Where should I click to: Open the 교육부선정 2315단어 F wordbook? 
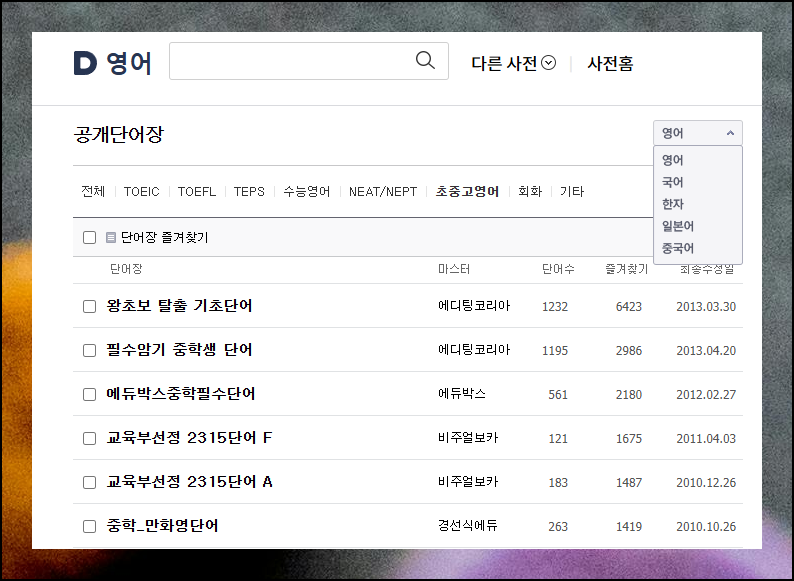(189, 438)
